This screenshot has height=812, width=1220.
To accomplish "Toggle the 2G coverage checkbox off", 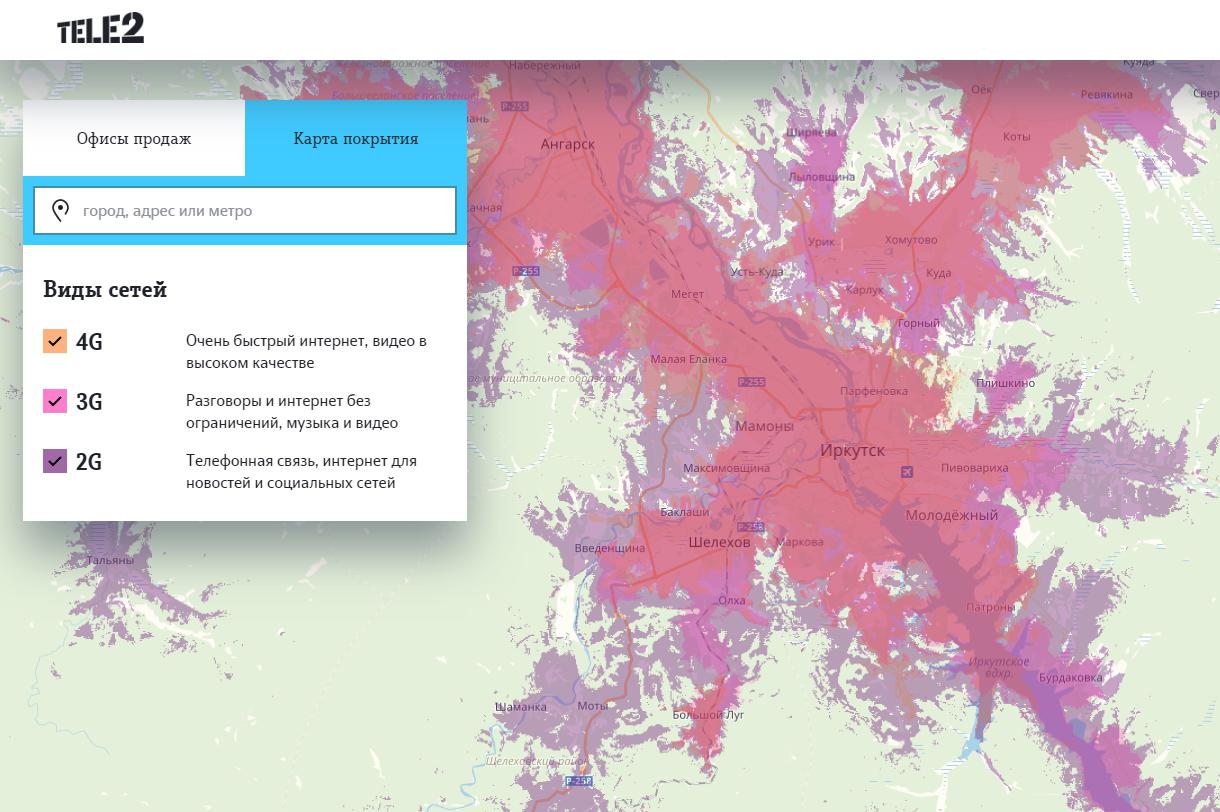I will click(55, 461).
